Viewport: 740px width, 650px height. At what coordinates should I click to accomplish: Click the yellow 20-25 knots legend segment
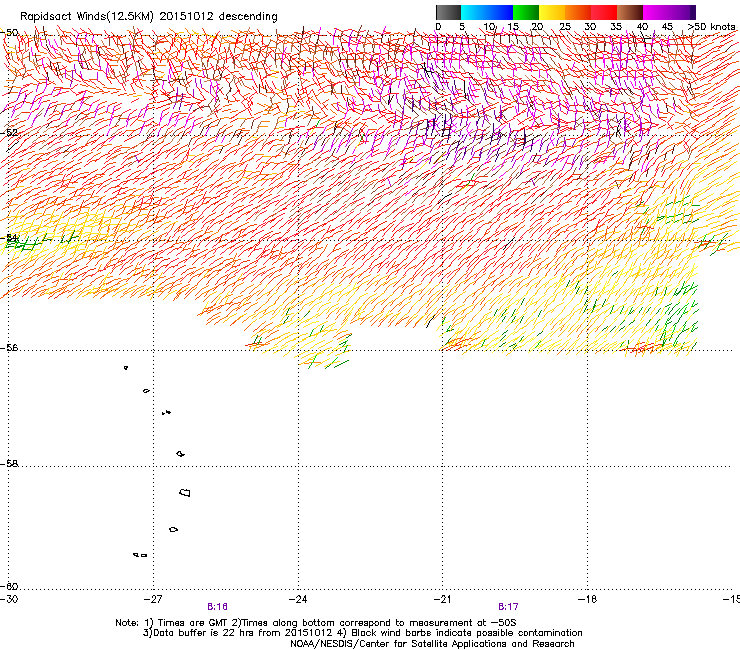click(552, 12)
